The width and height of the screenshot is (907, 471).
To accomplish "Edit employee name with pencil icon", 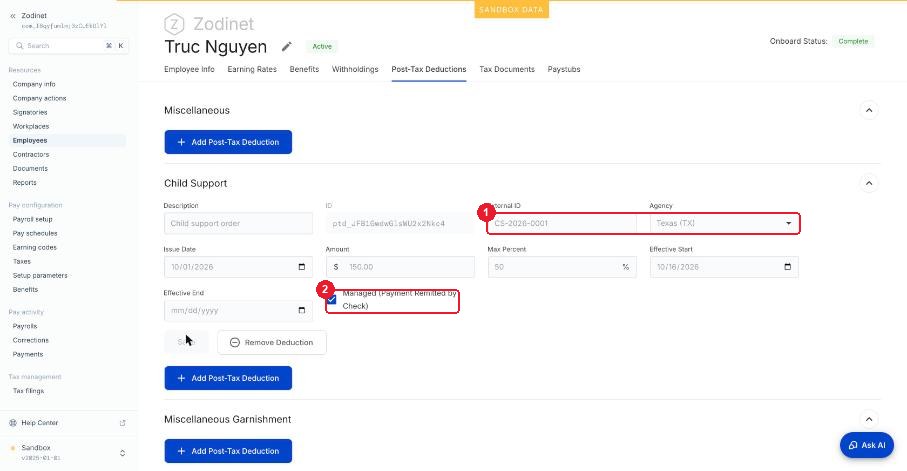I will click(286, 46).
